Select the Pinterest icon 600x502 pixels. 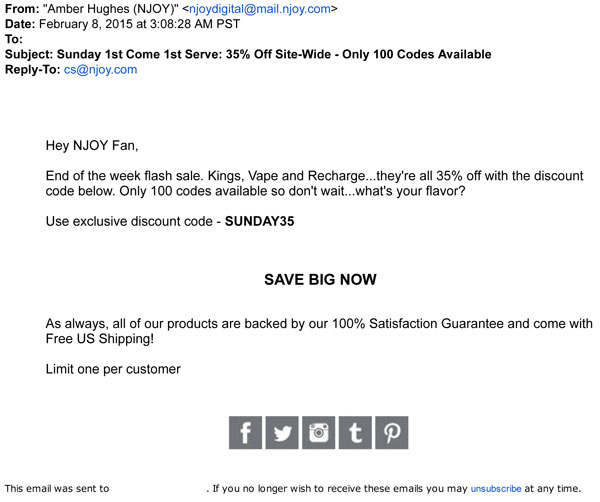(x=391, y=432)
